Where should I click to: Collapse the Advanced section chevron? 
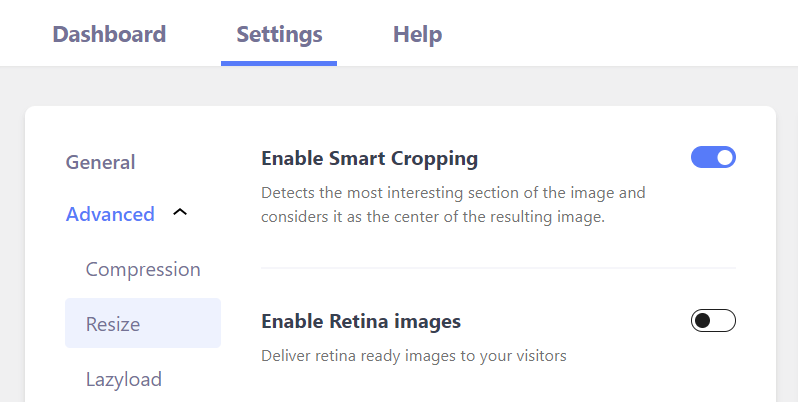pyautogui.click(x=180, y=213)
